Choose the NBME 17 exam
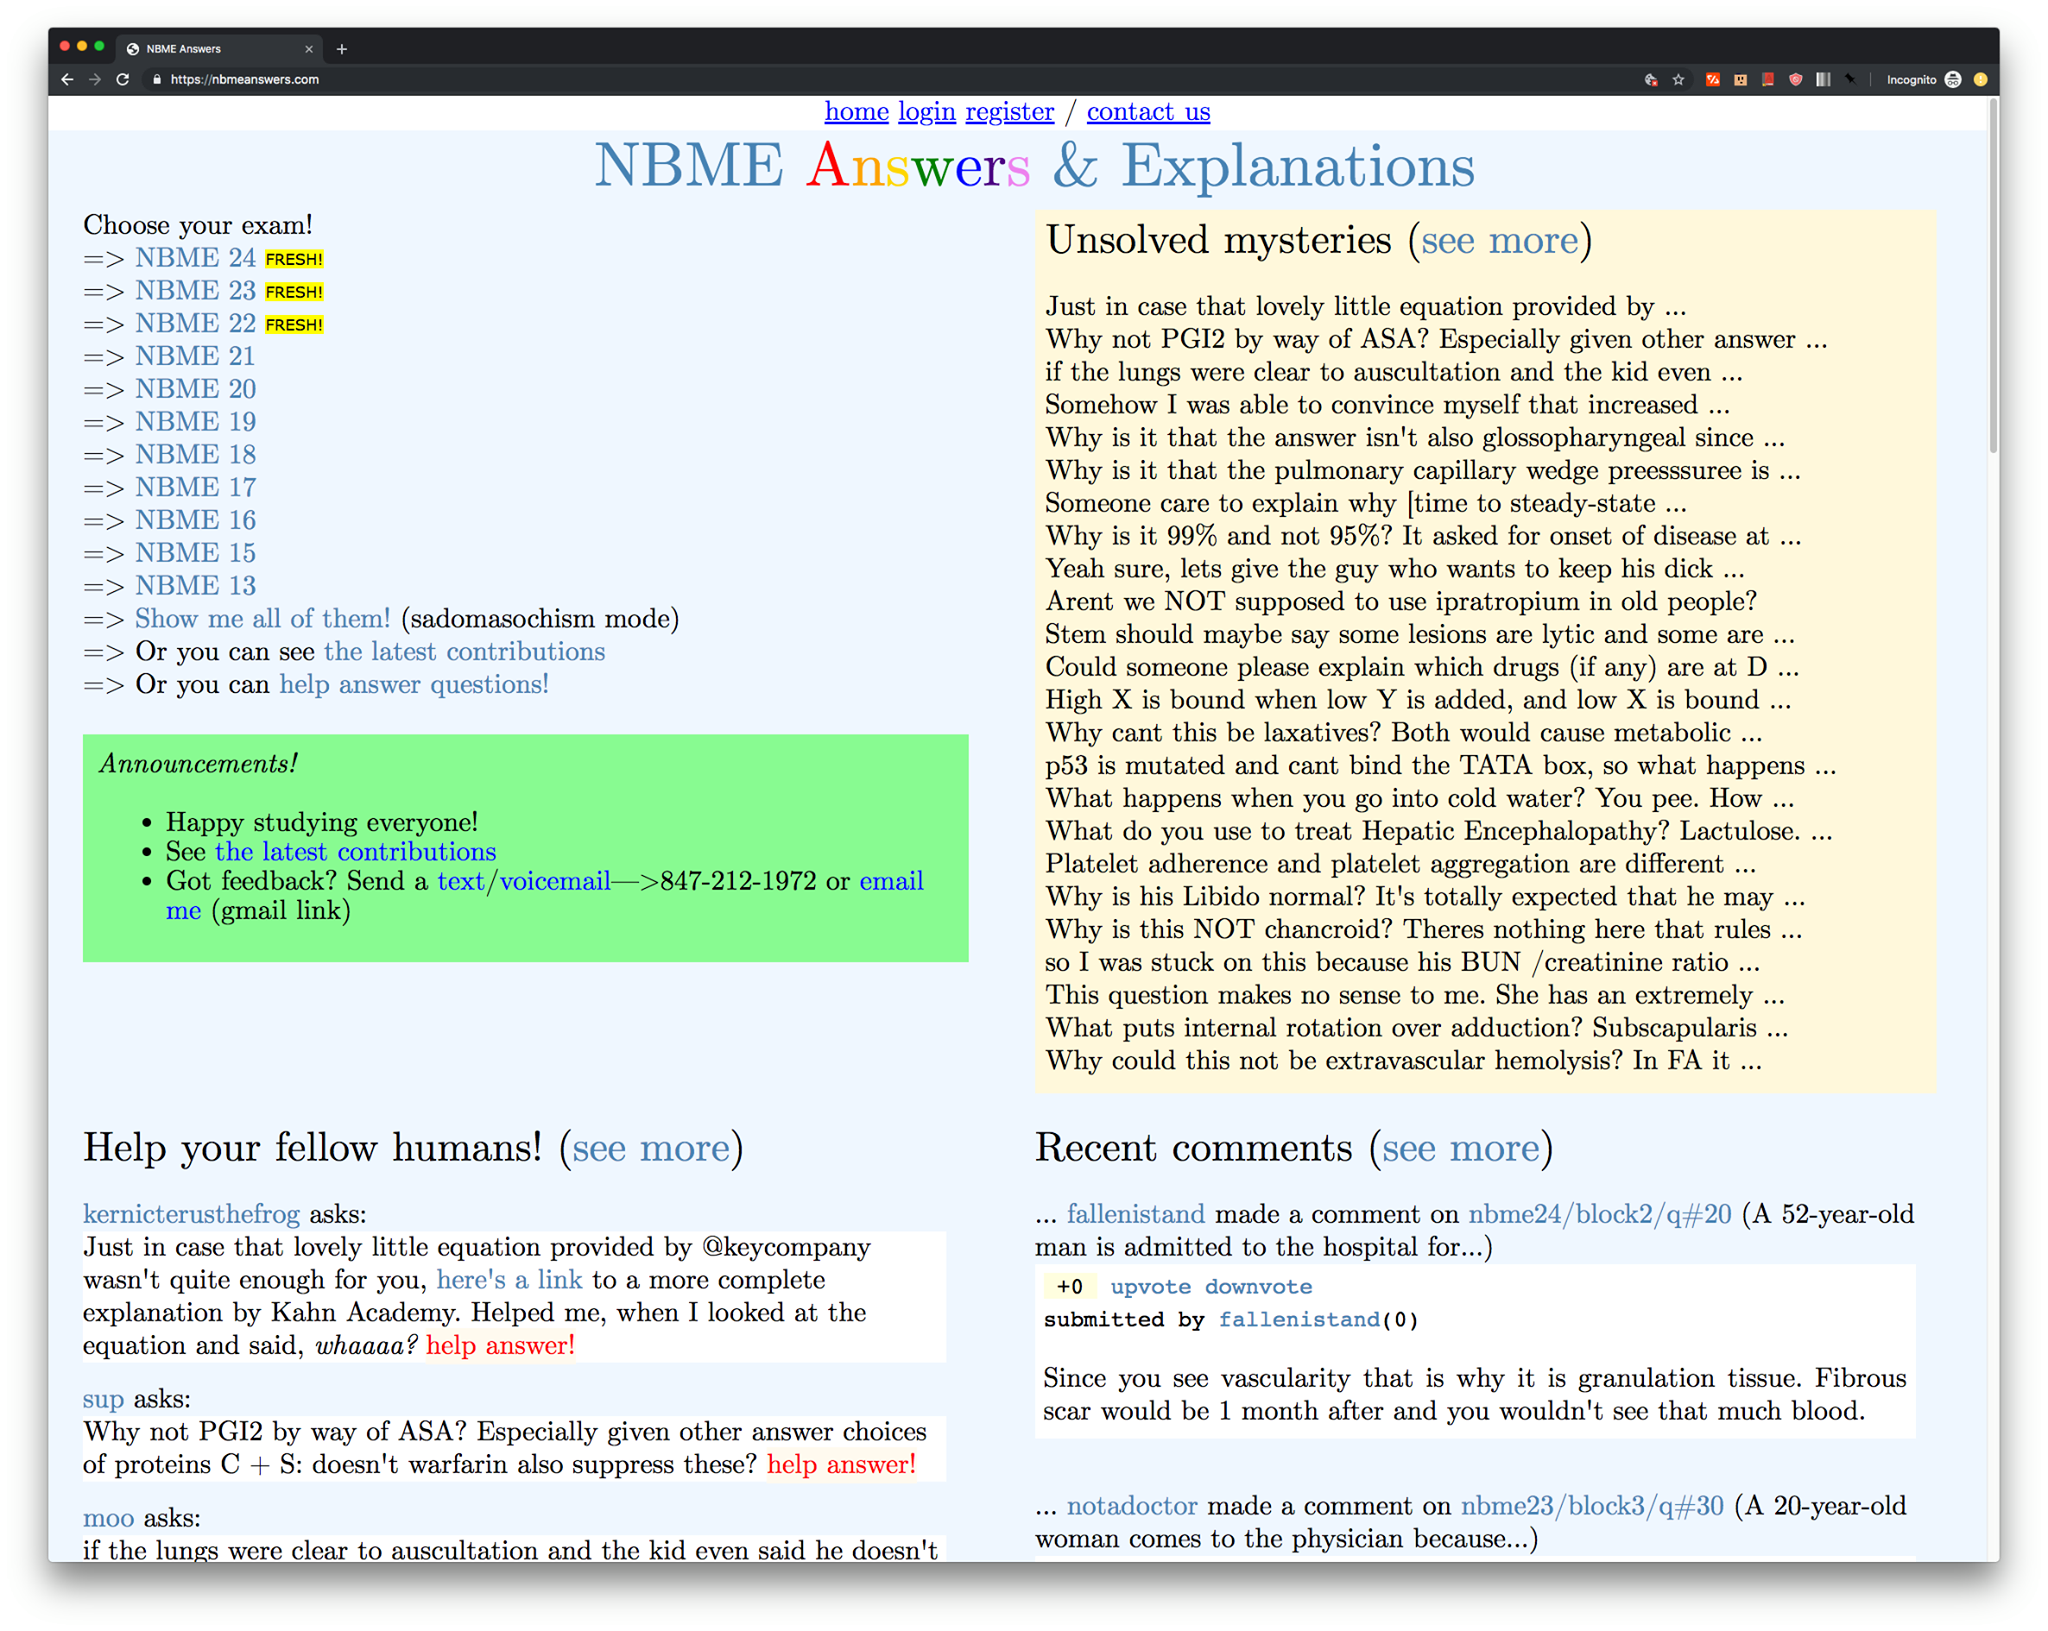Image resolution: width=2048 pixels, height=1631 pixels. click(196, 488)
